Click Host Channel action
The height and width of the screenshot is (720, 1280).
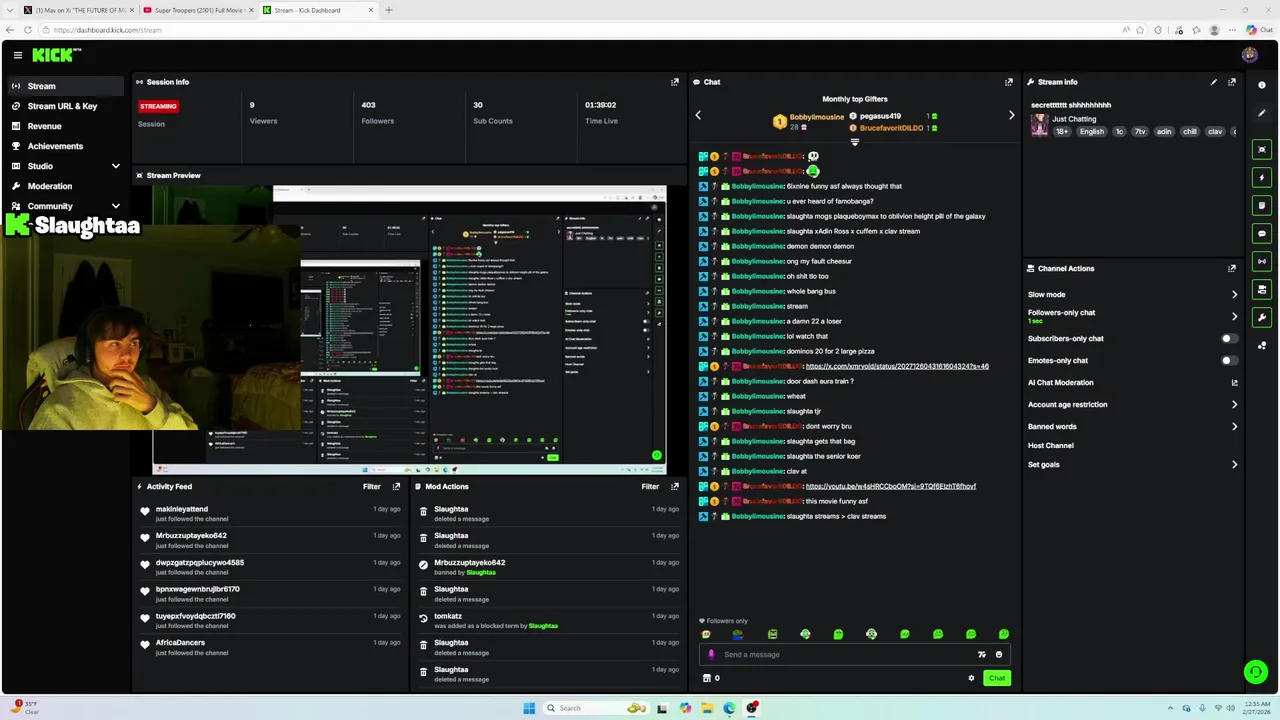coord(1051,445)
